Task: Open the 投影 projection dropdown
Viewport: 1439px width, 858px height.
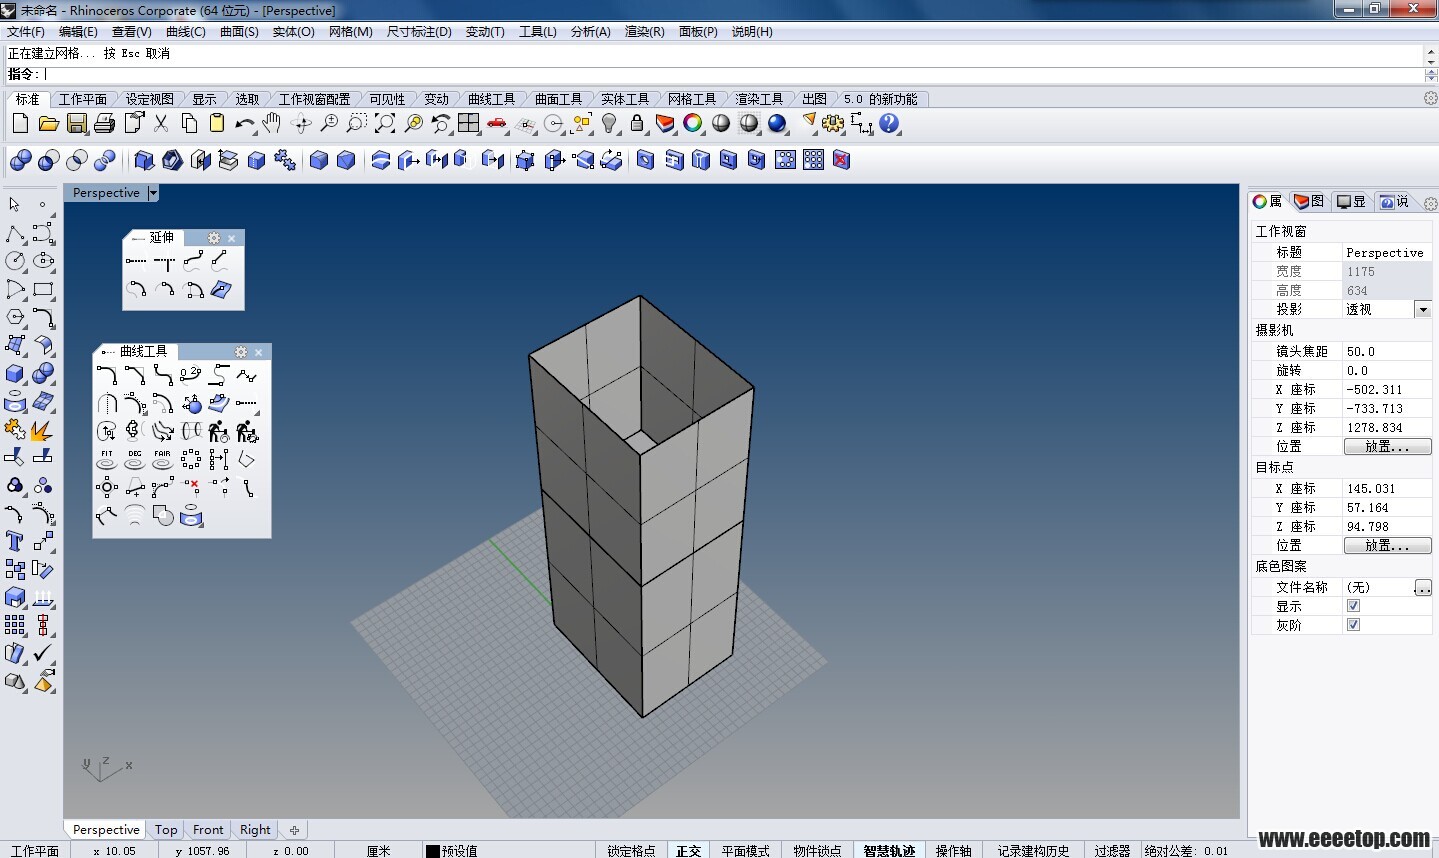Action: 1423,310
